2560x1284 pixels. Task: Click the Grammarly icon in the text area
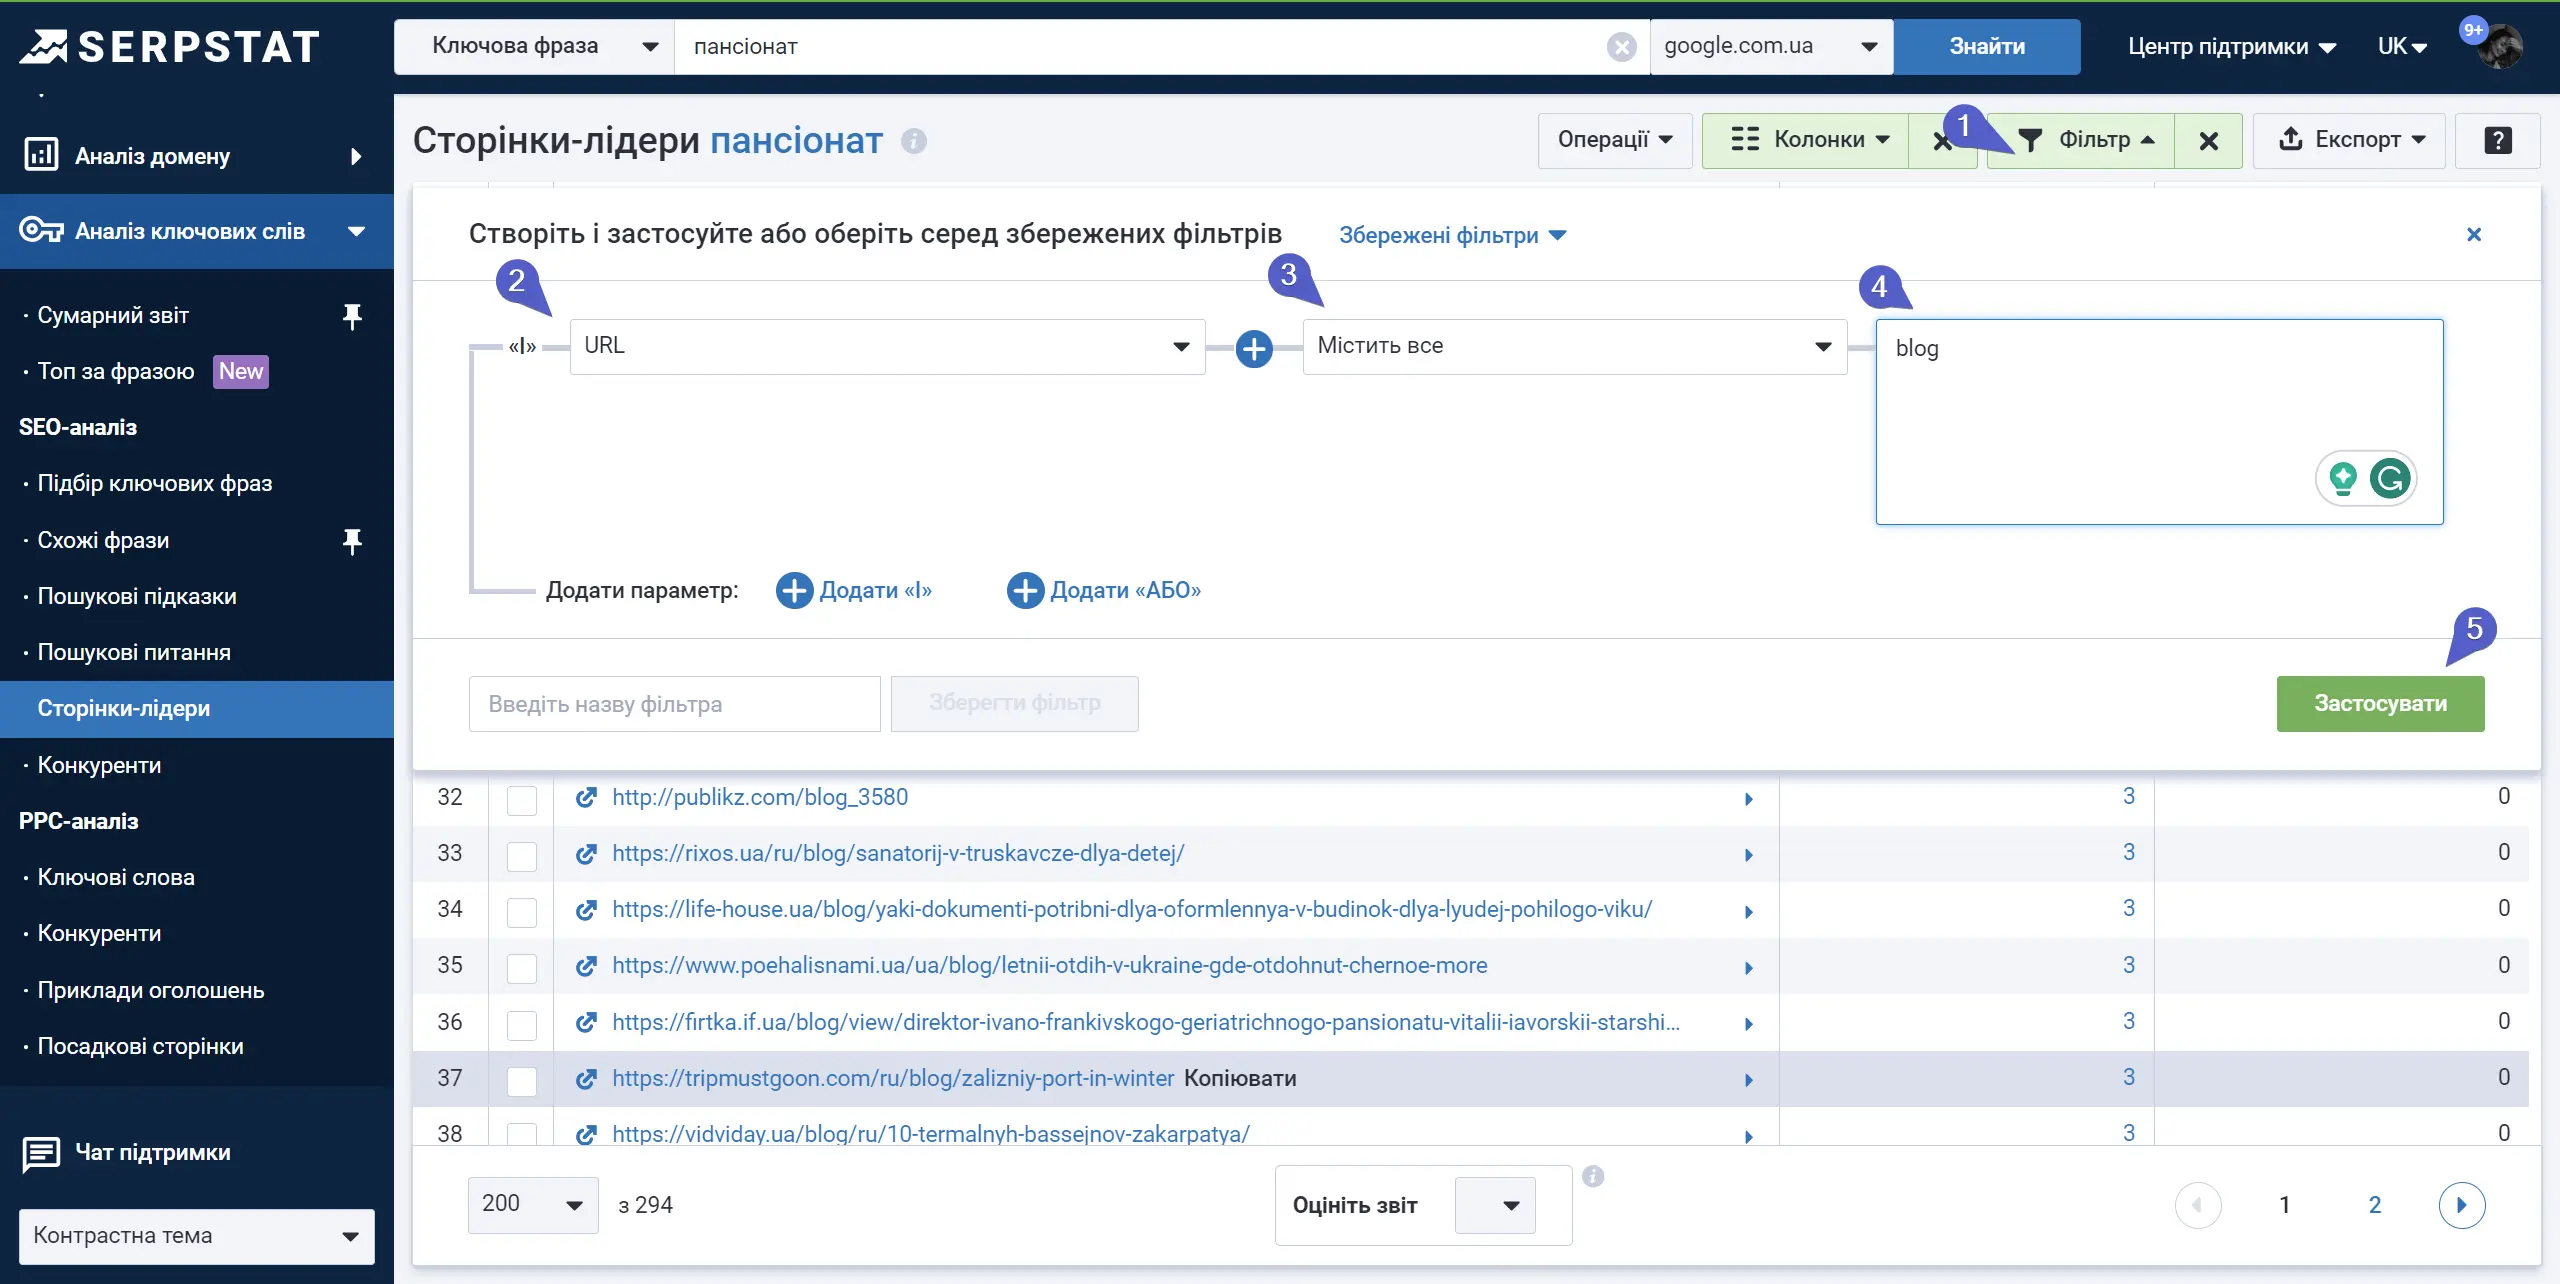pyautogui.click(x=2390, y=478)
